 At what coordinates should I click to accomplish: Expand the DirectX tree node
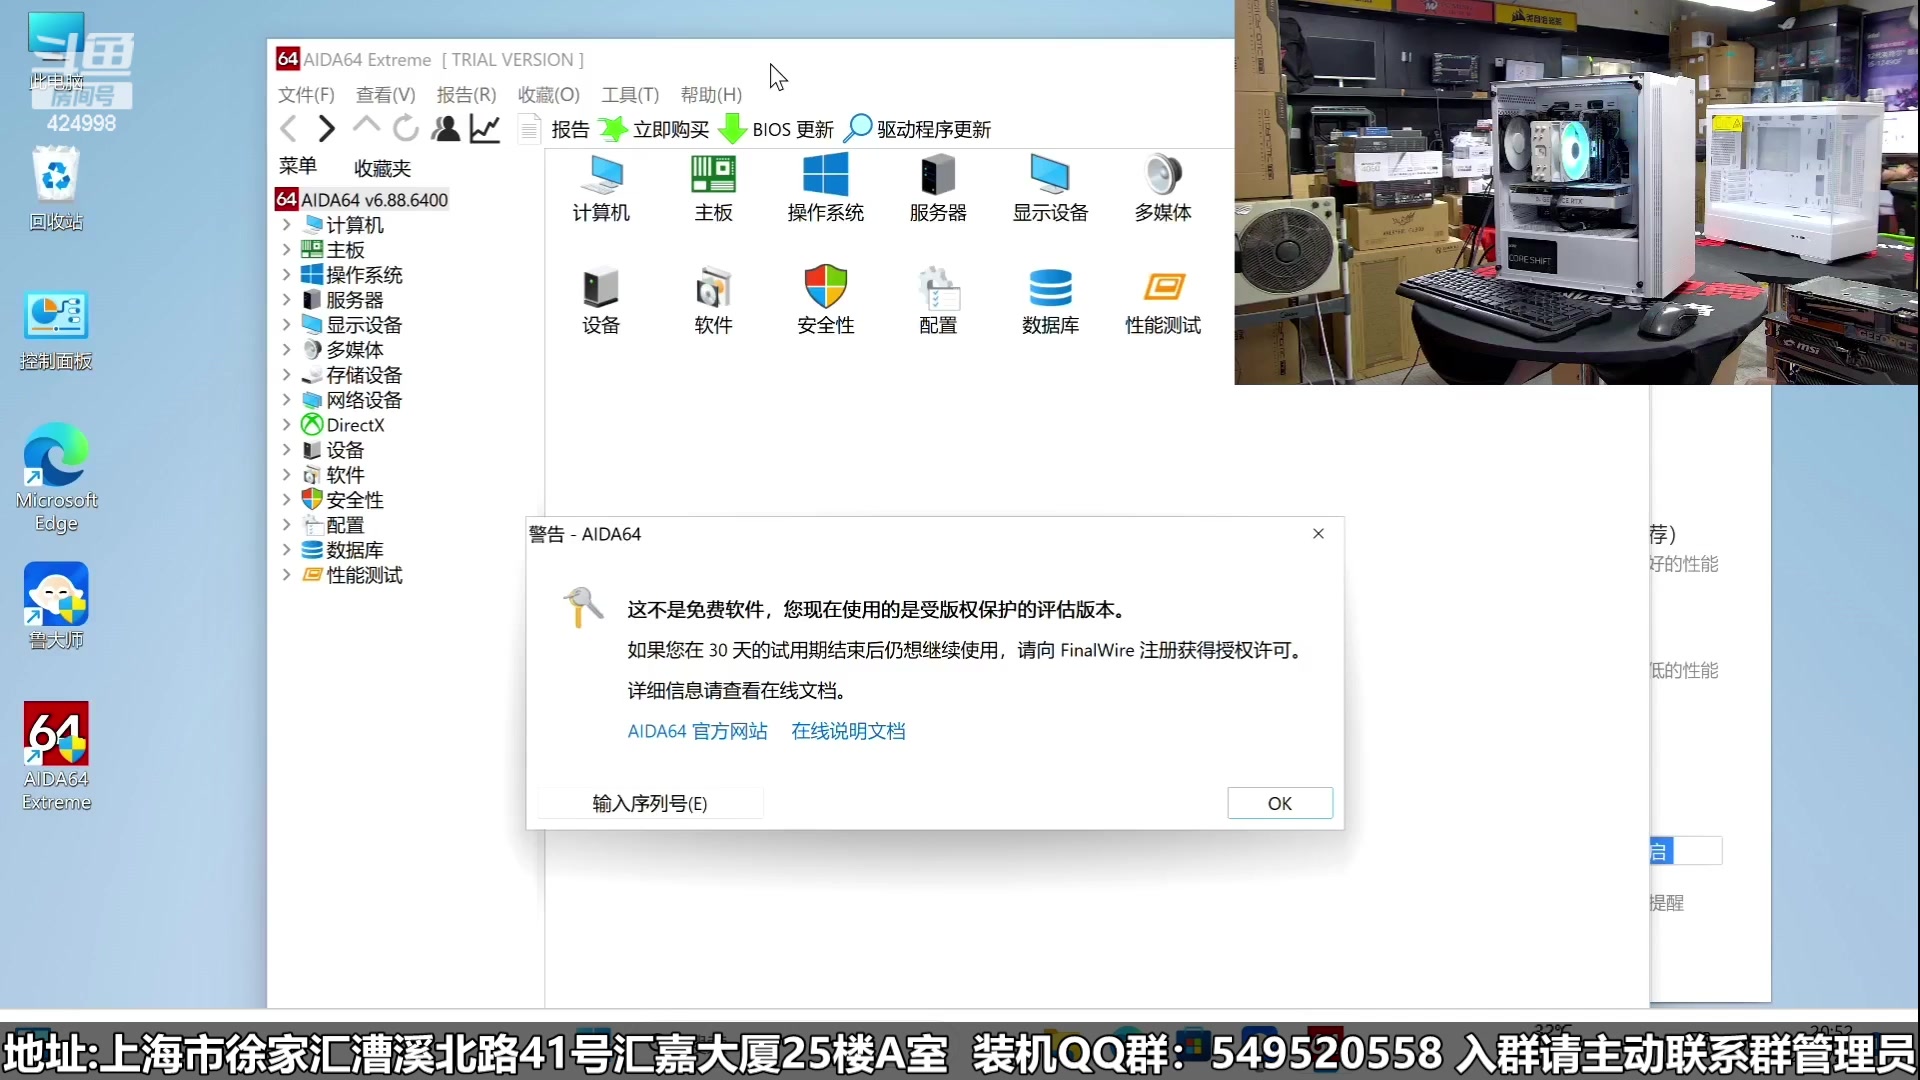286,424
